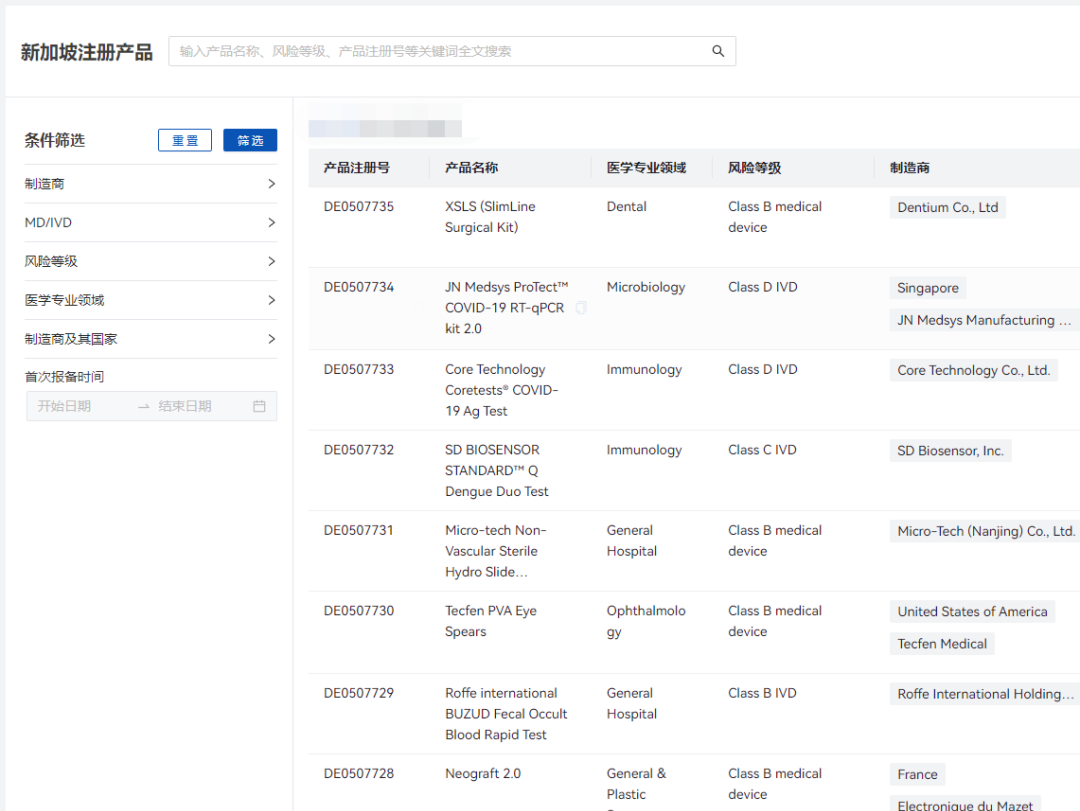Click the France country tag

pyautogui.click(x=917, y=774)
